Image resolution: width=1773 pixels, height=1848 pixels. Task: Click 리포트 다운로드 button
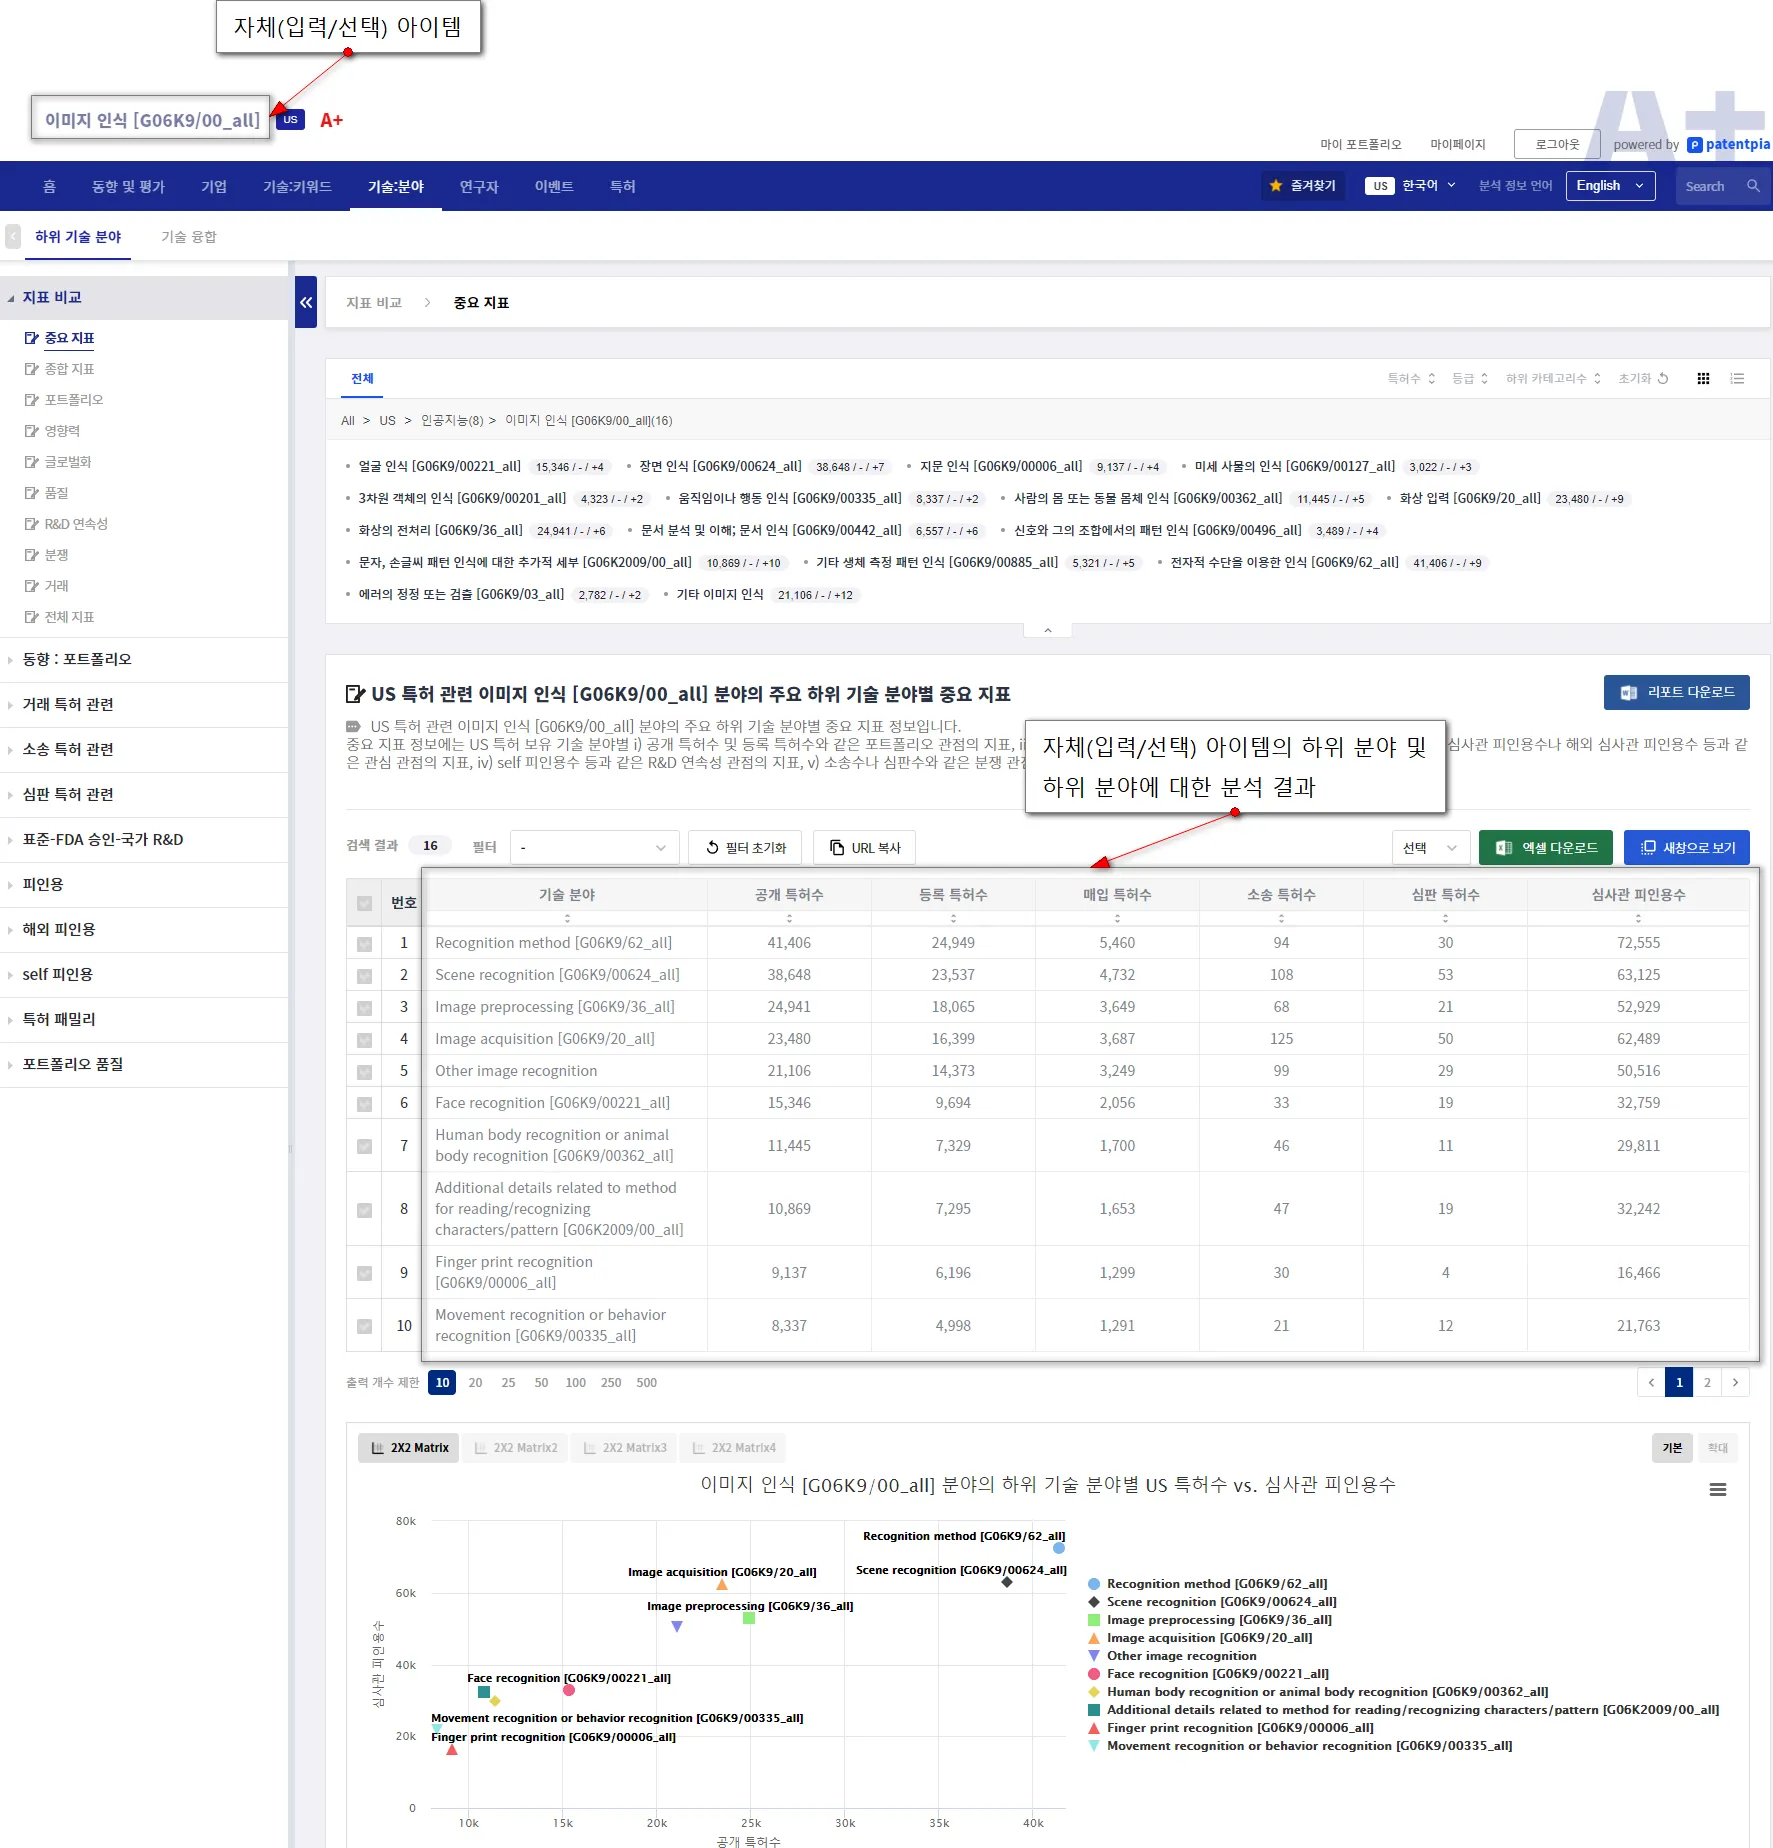1676,692
